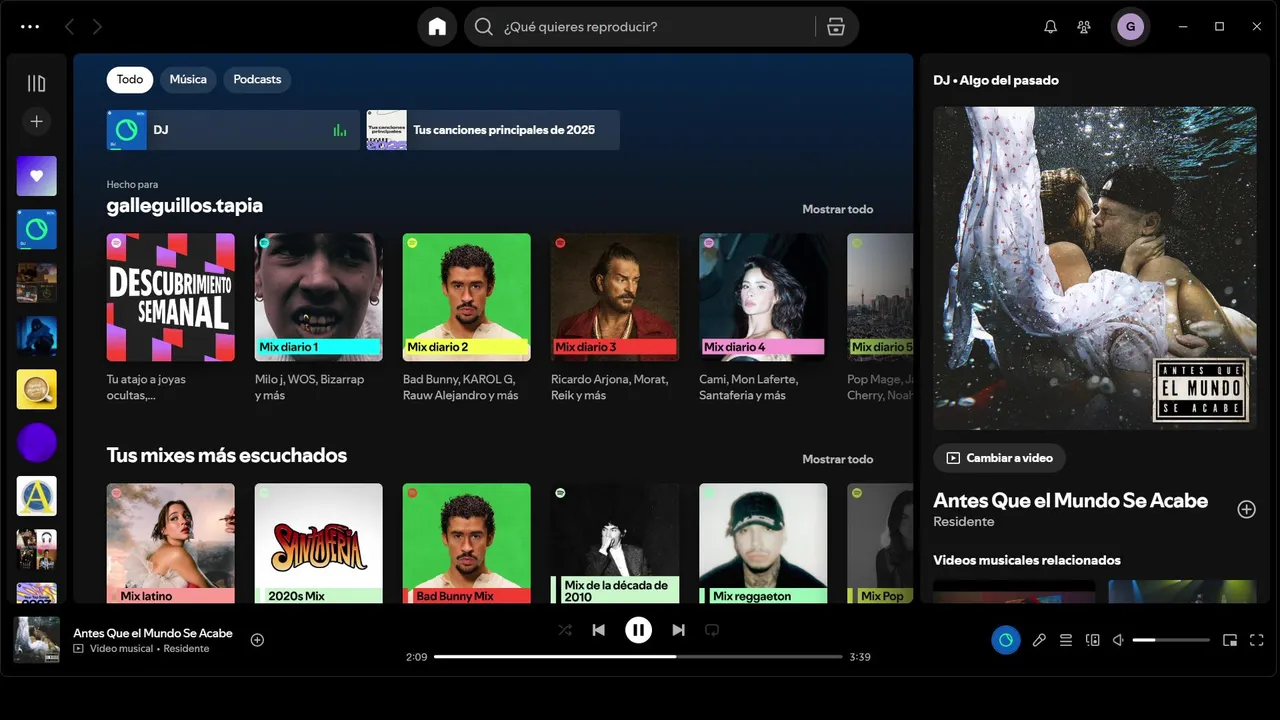Open Tus mixes más escuchados heading

227,455
